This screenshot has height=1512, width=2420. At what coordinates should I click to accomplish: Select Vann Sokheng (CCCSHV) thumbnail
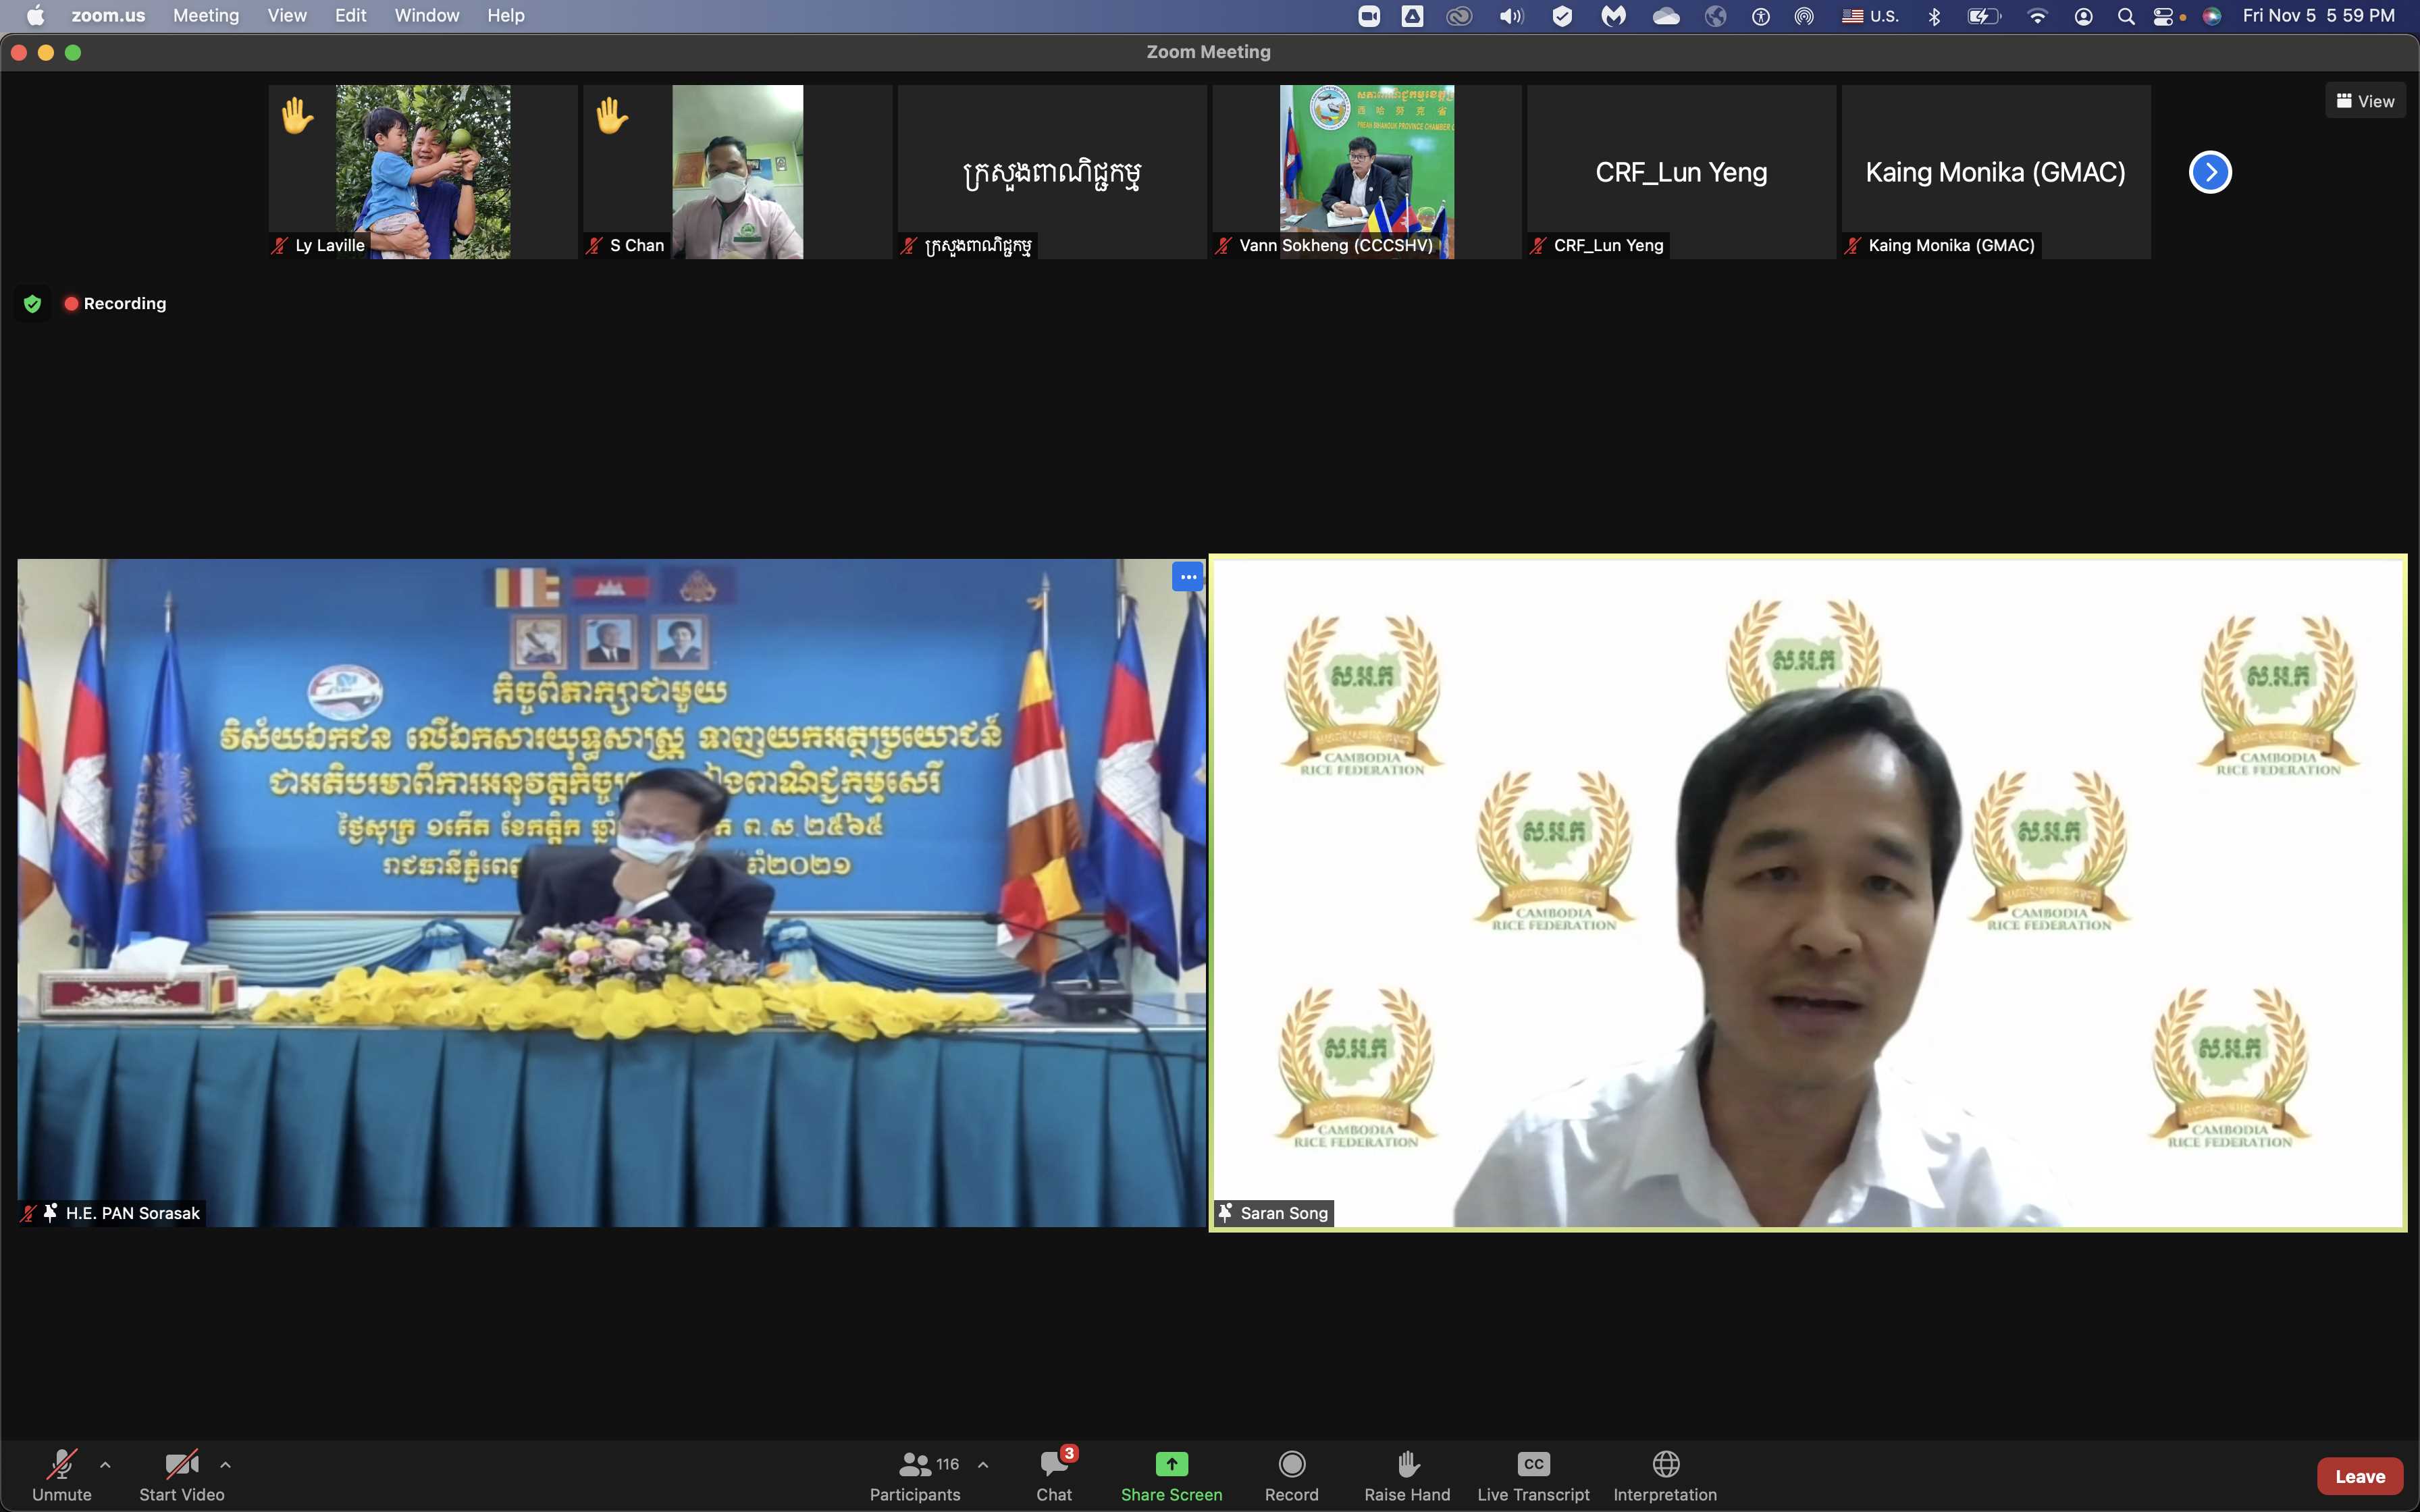pyautogui.click(x=1367, y=172)
